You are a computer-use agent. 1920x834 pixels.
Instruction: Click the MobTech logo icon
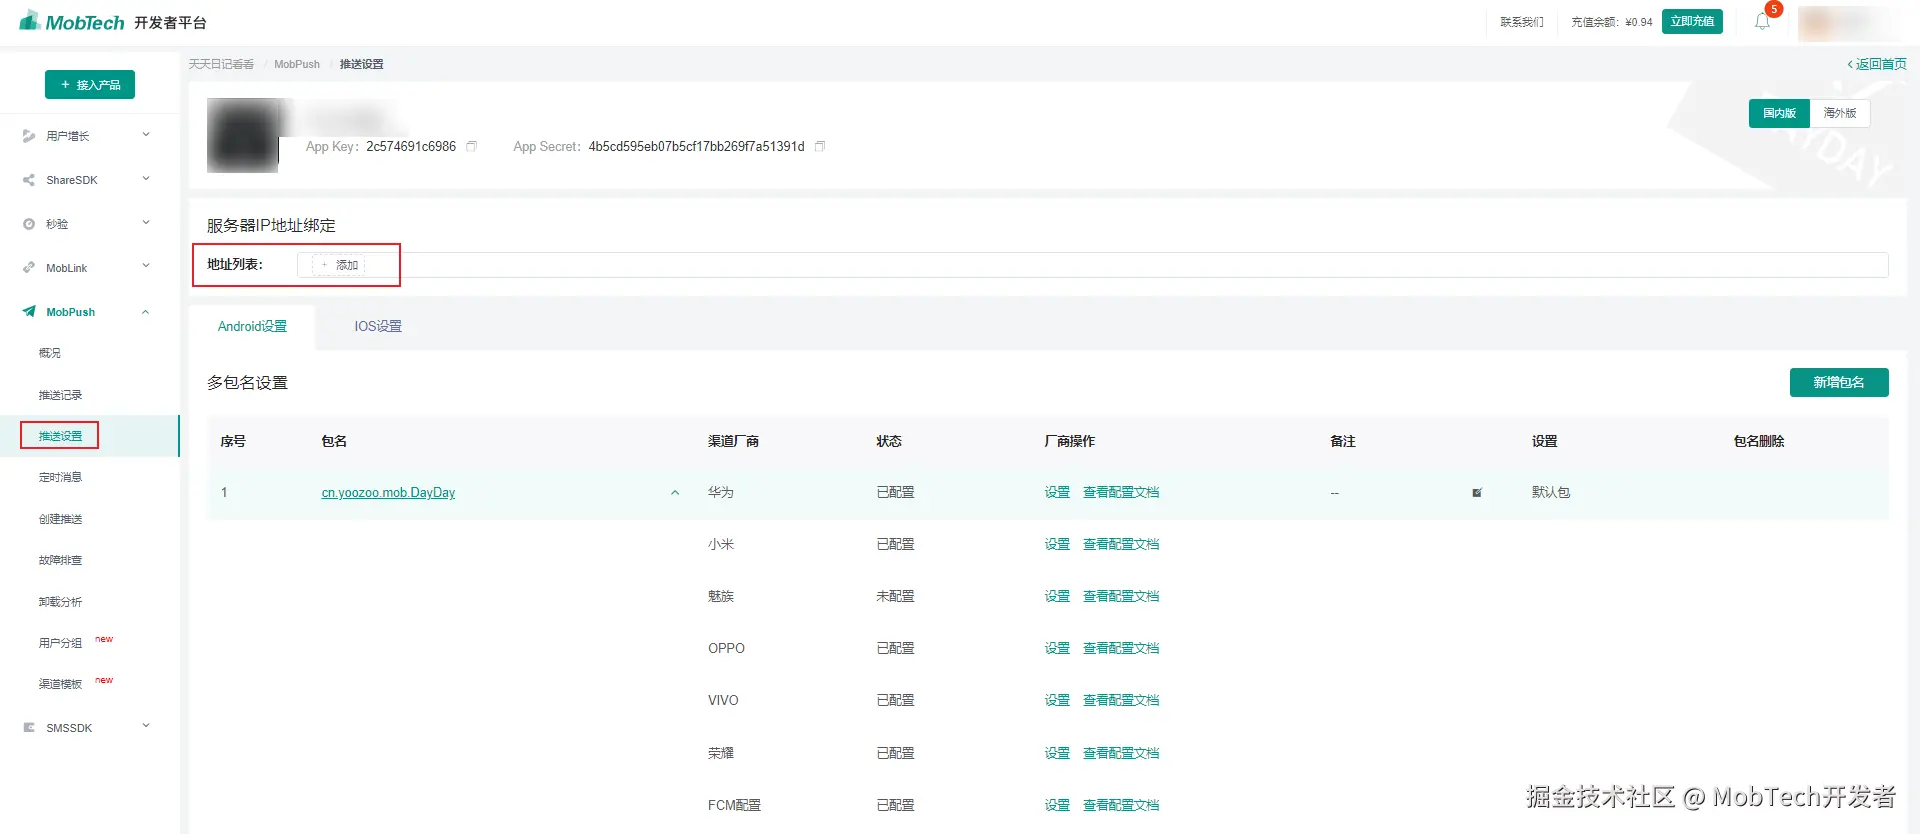(30, 20)
